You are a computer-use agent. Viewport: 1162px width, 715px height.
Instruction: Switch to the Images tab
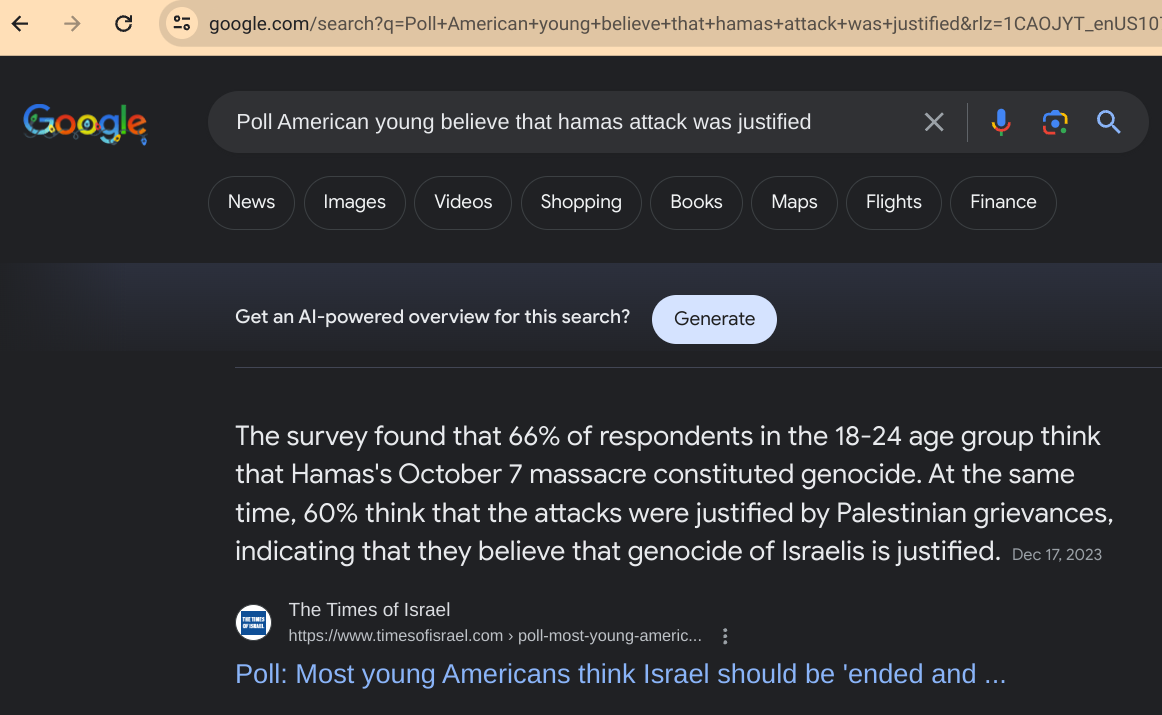pyautogui.click(x=354, y=202)
